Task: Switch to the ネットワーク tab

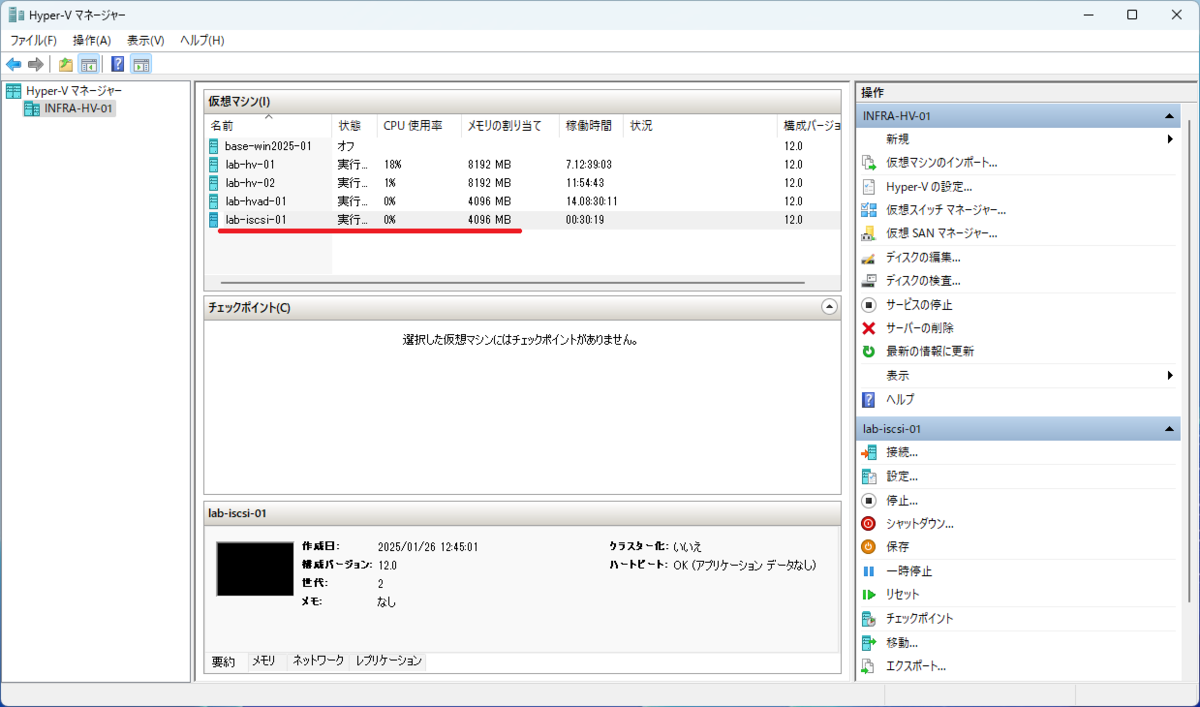Action: (317, 661)
